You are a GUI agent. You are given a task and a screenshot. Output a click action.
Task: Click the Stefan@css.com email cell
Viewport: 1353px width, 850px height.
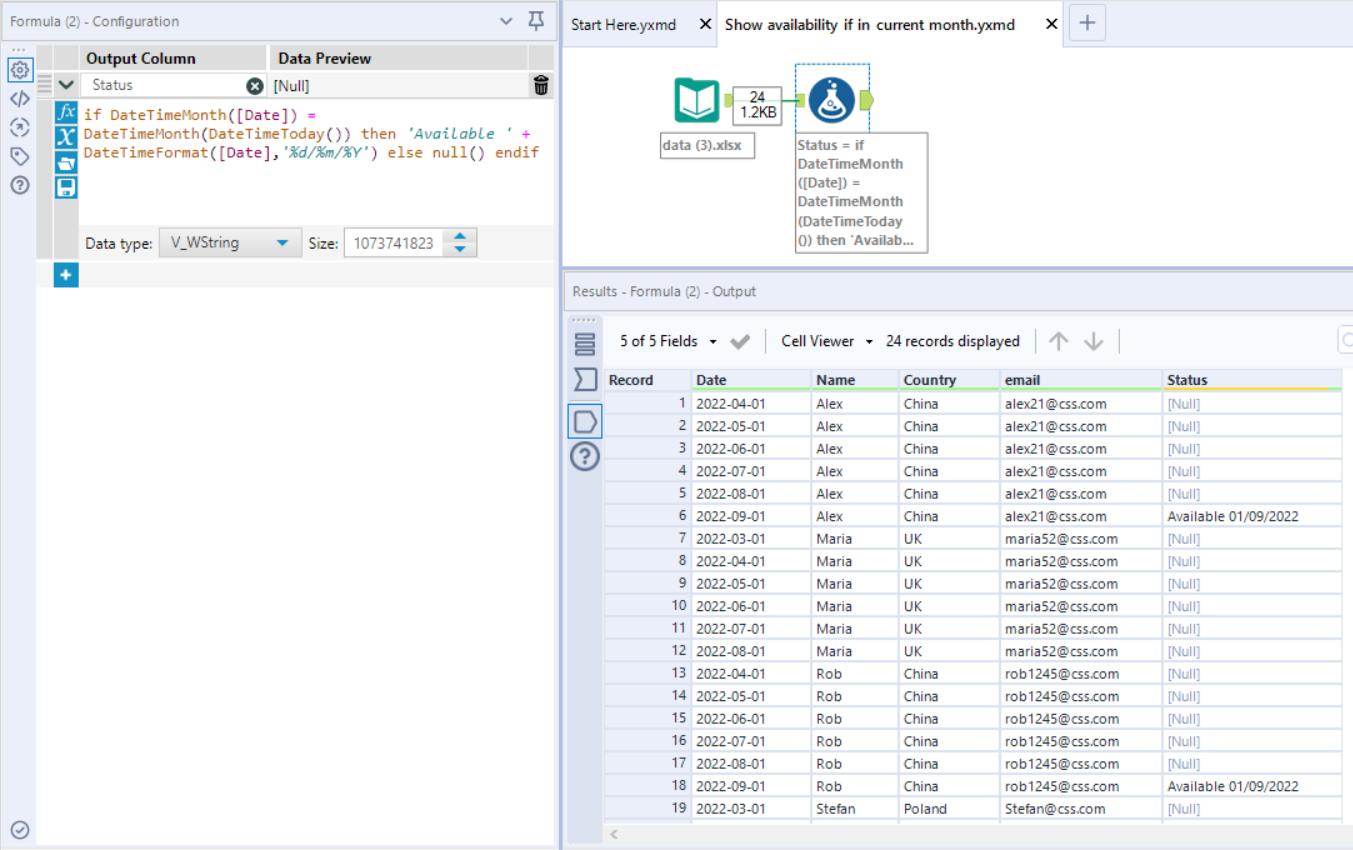tap(1081, 809)
